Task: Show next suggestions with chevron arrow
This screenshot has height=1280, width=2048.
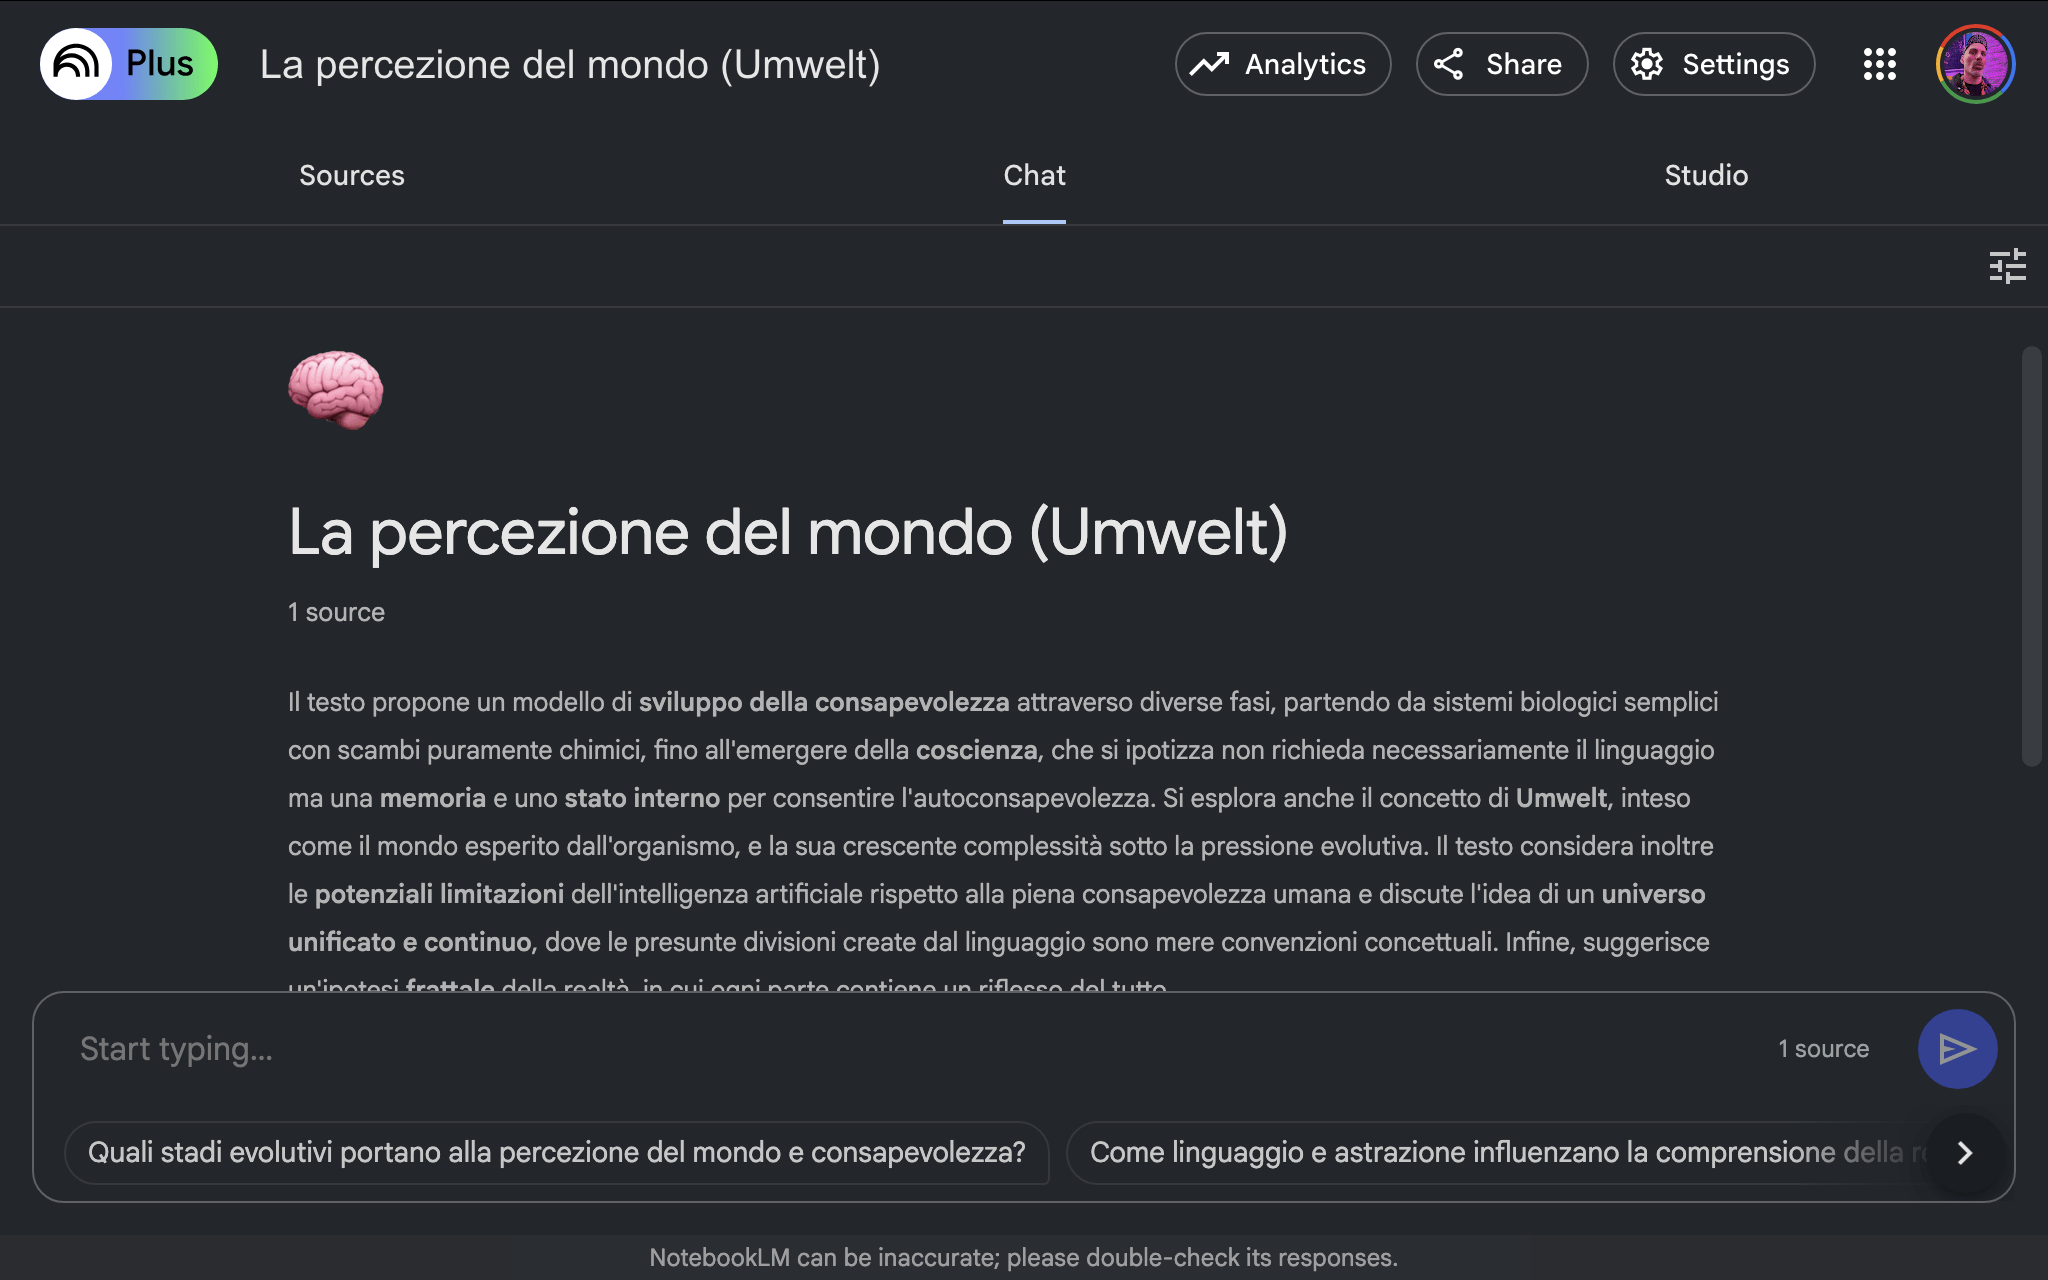Action: tap(1964, 1153)
